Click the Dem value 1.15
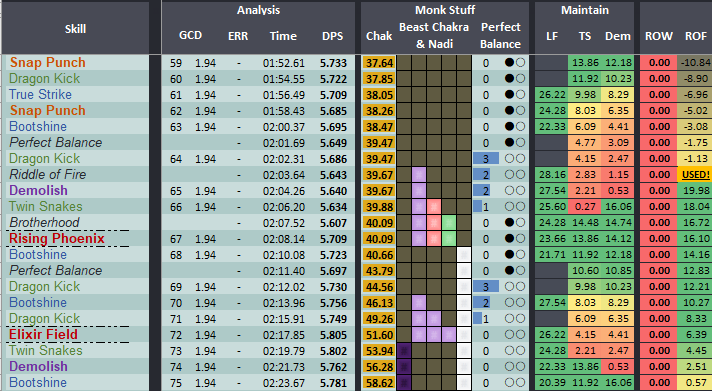Screen dimensions: 712x391 pyautogui.click(x=618, y=175)
